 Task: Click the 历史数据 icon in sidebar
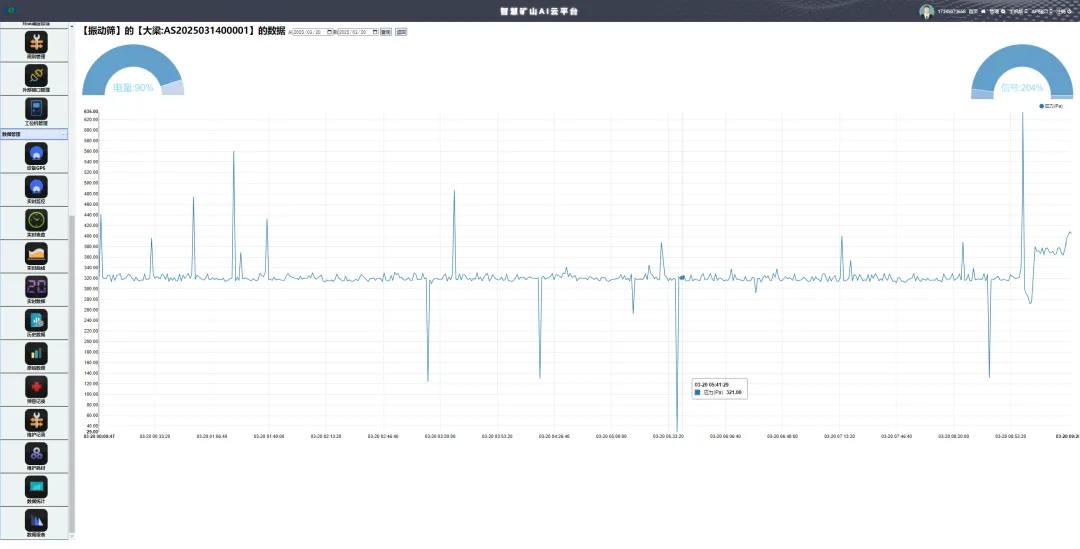coord(36,320)
